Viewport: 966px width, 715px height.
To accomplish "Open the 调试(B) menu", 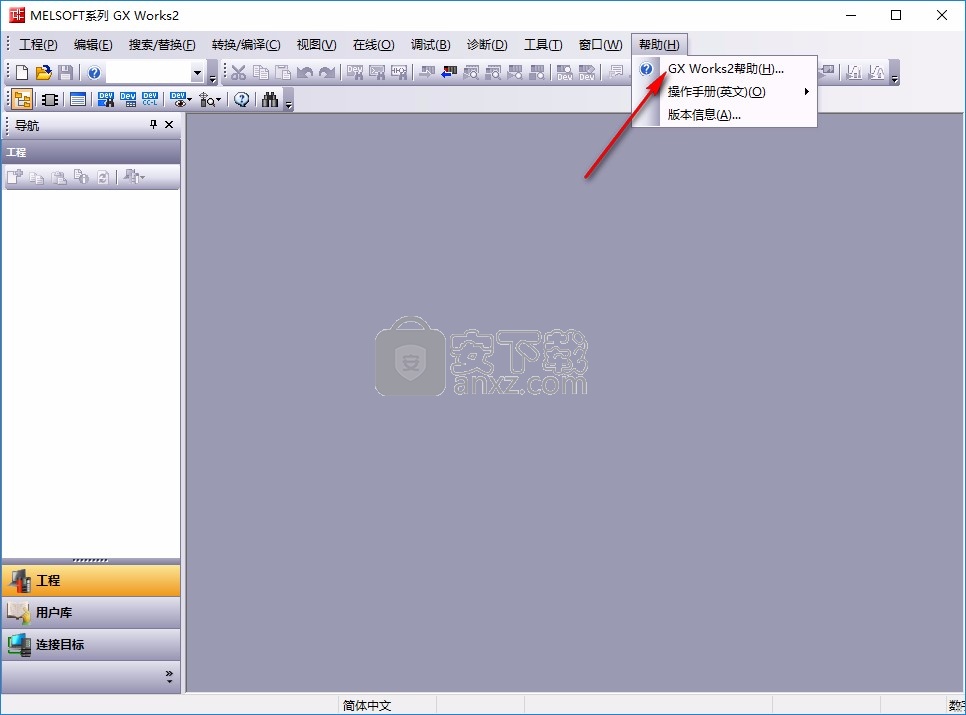I will pos(431,44).
